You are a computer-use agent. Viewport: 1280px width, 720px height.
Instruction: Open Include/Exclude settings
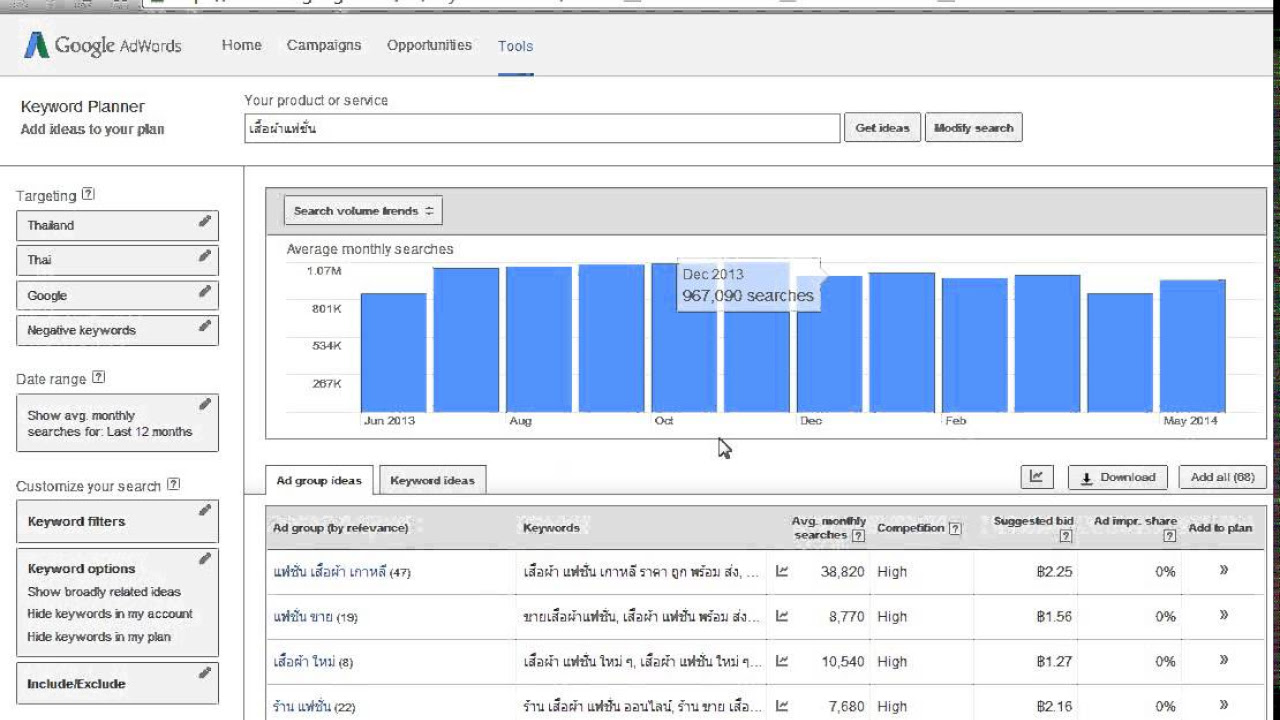pos(117,684)
